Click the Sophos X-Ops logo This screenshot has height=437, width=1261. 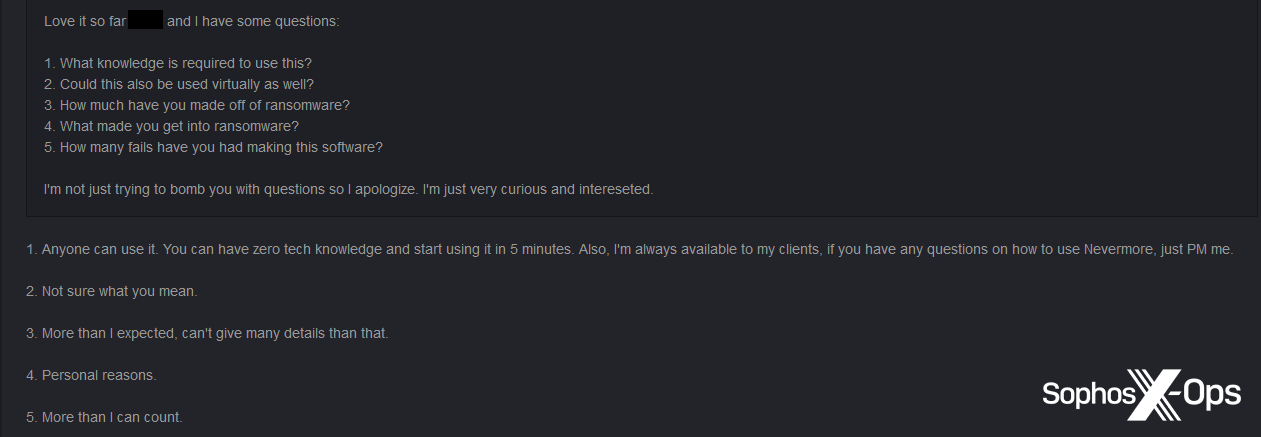tap(1141, 394)
